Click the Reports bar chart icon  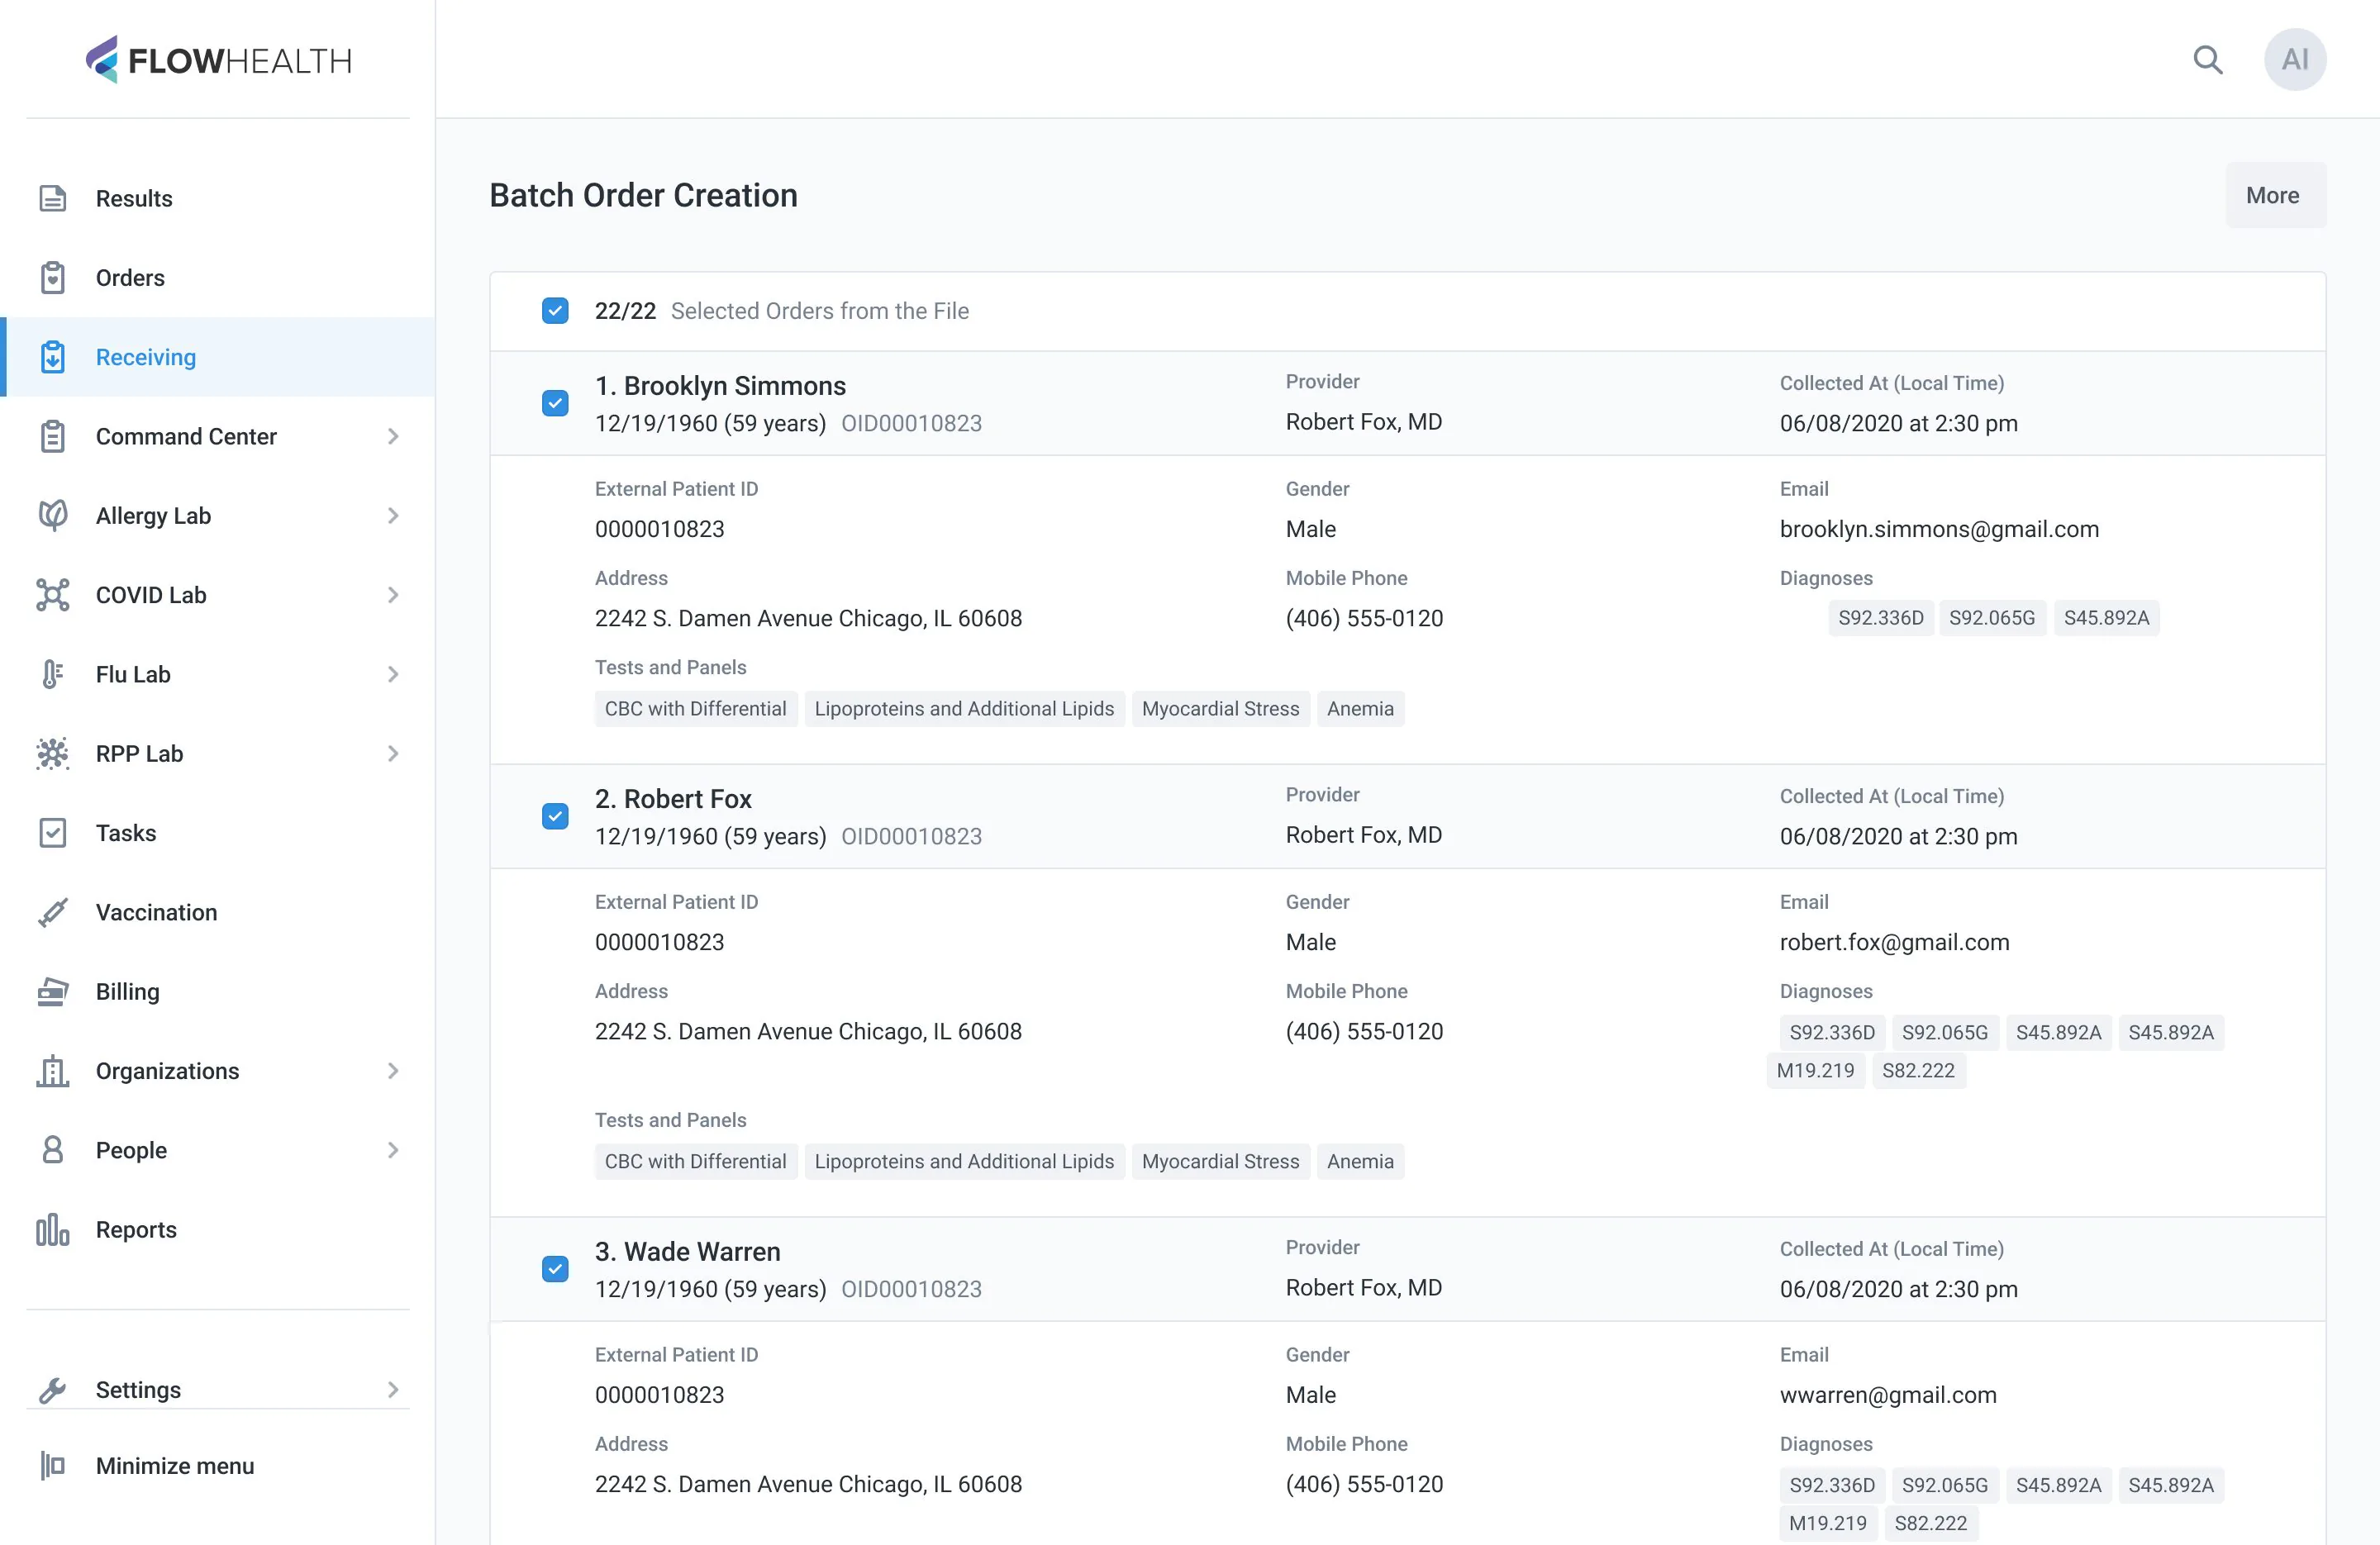(53, 1229)
